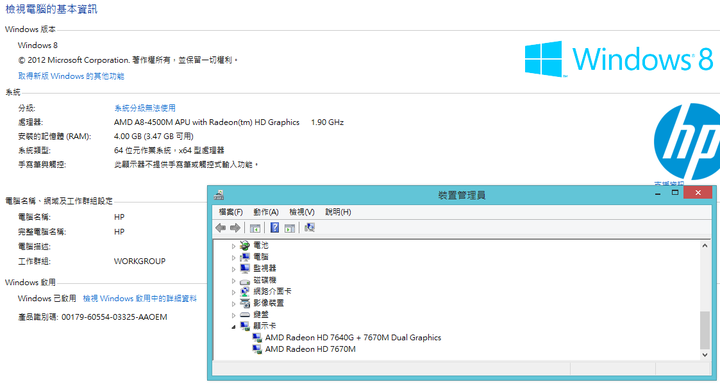Click 系統分級無法使用 rating link

tap(145, 108)
